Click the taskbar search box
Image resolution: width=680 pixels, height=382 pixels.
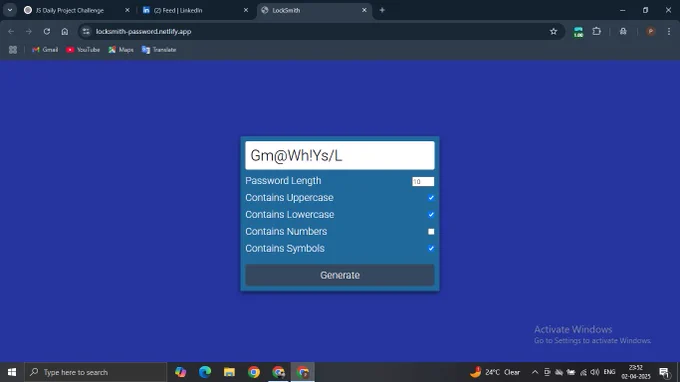pos(95,372)
